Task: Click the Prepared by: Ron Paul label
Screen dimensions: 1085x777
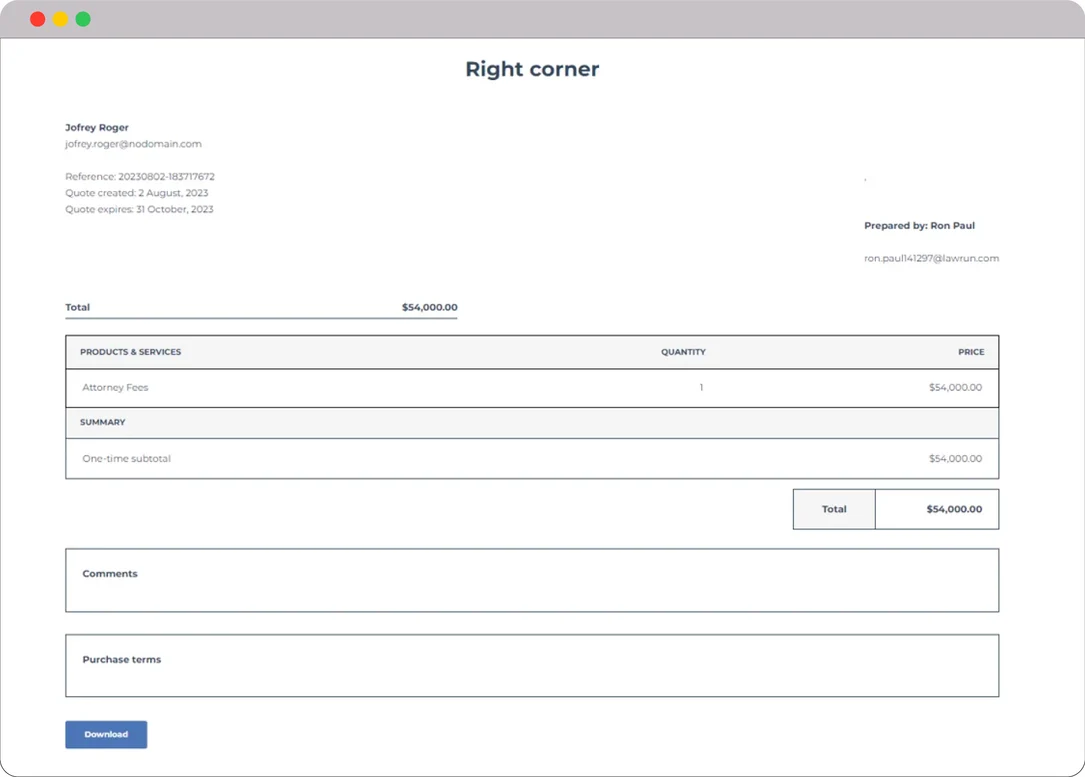Action: pos(919,225)
